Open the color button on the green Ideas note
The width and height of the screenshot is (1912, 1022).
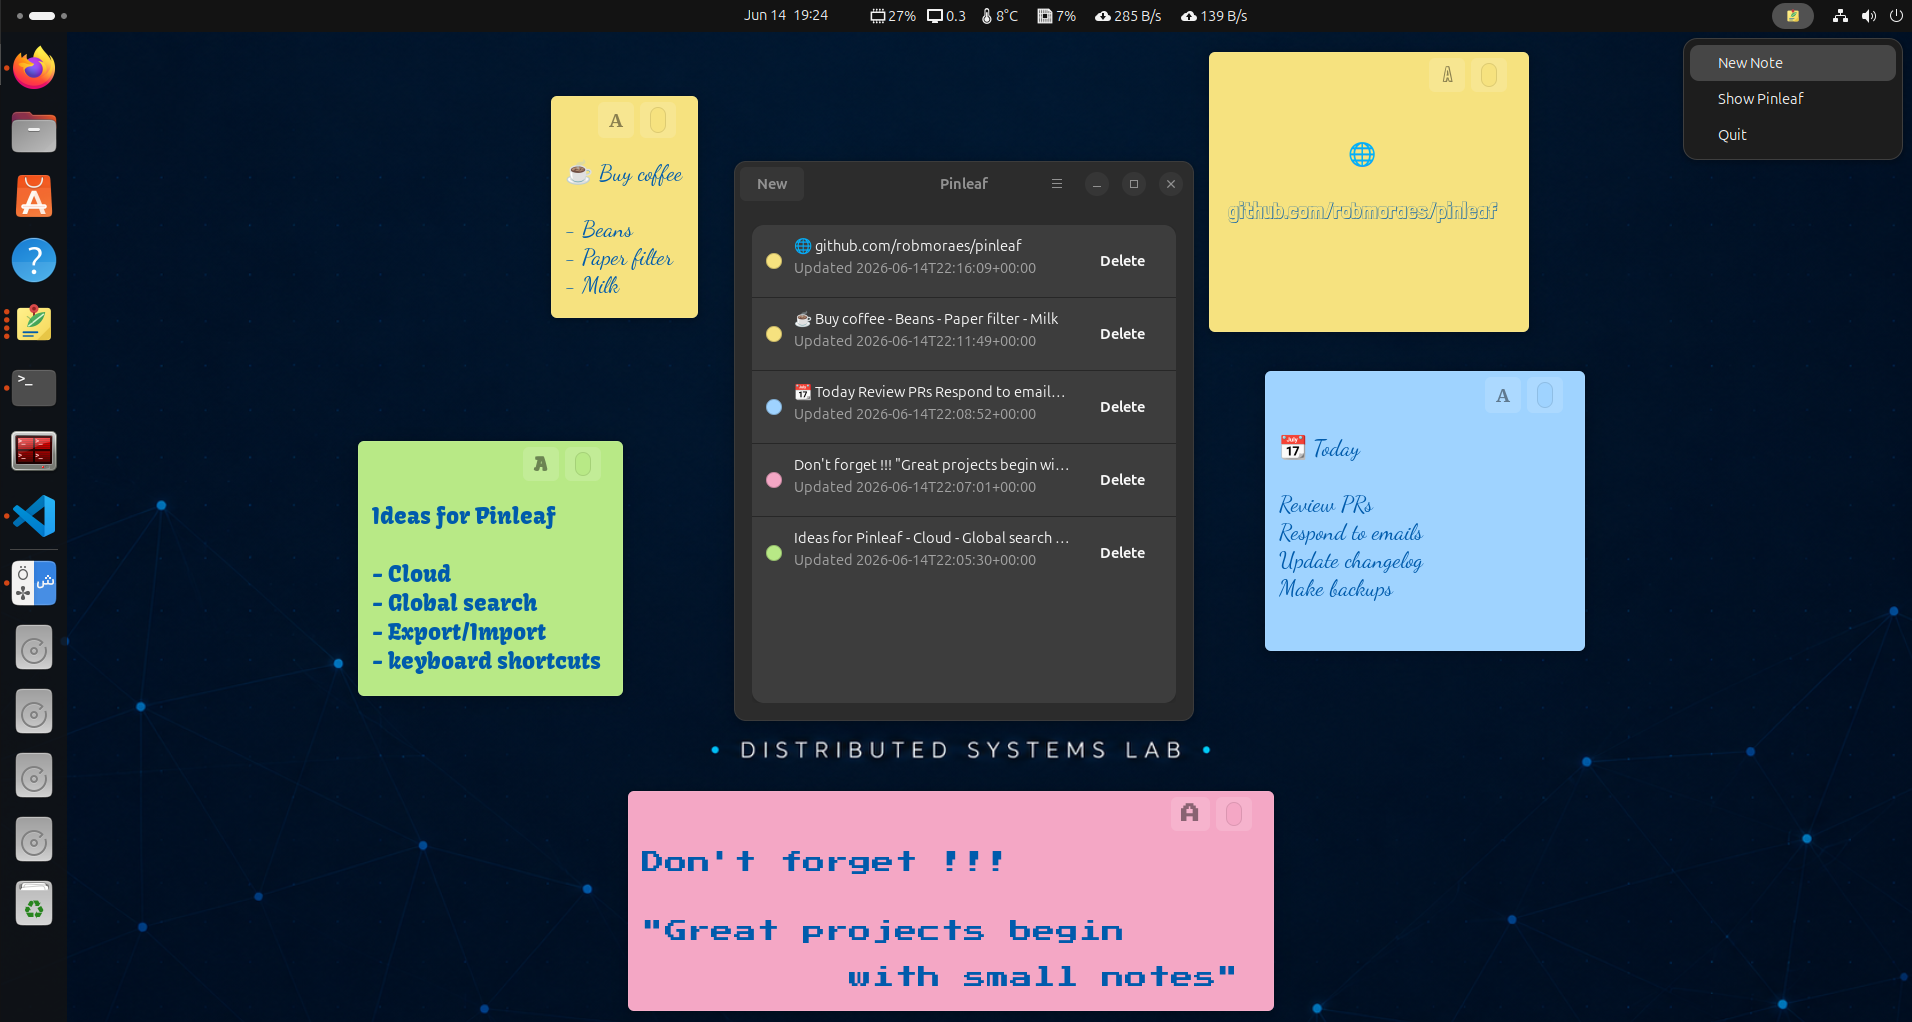click(x=583, y=464)
